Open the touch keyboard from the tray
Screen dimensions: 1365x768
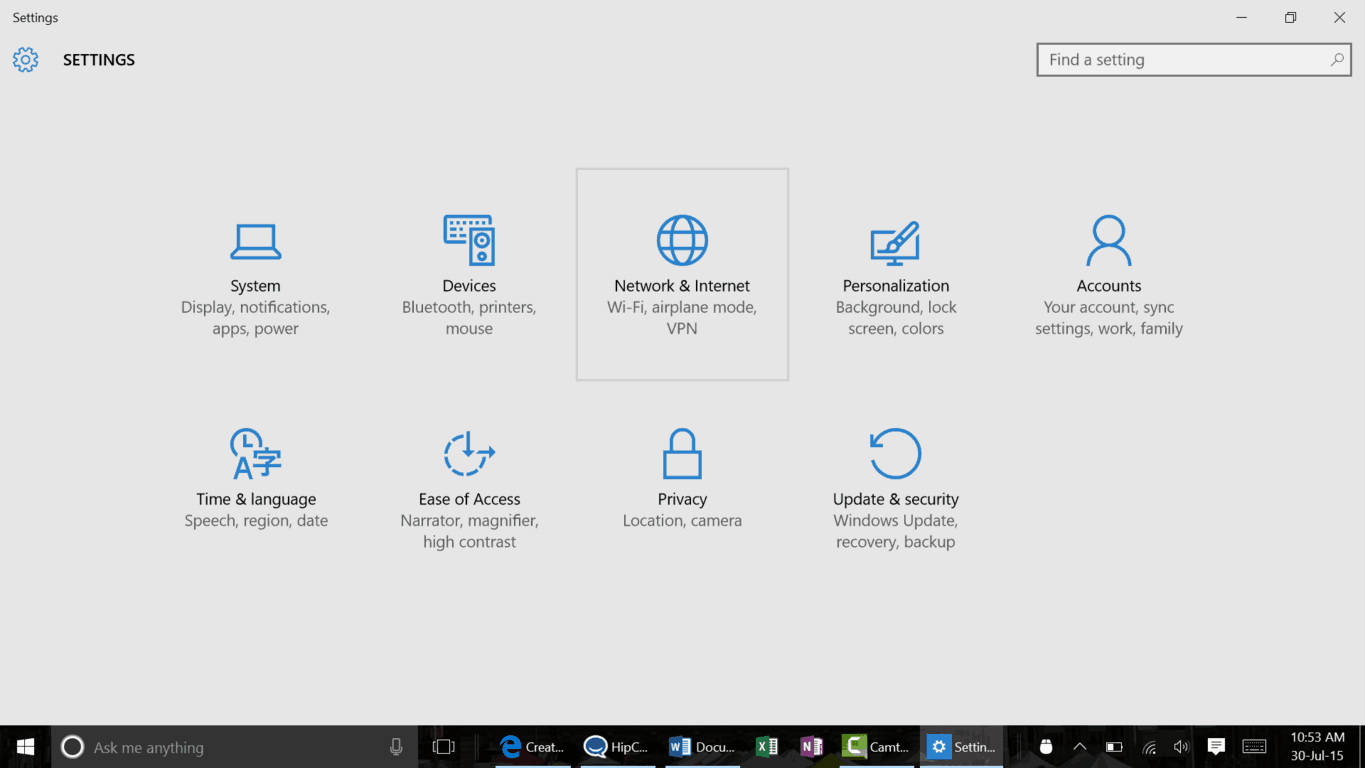1254,747
